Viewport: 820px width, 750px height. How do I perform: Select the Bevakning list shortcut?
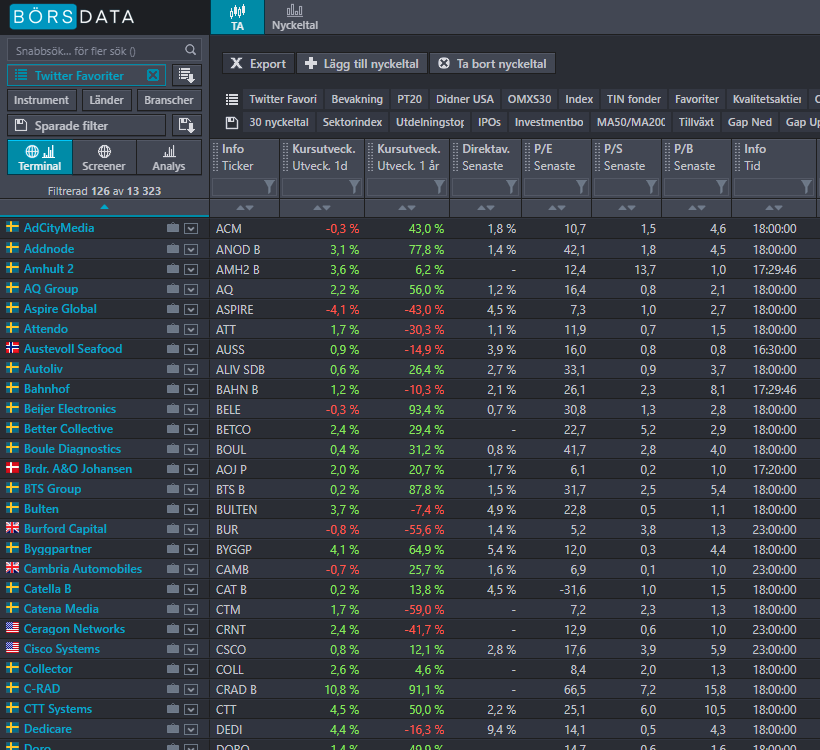click(357, 99)
